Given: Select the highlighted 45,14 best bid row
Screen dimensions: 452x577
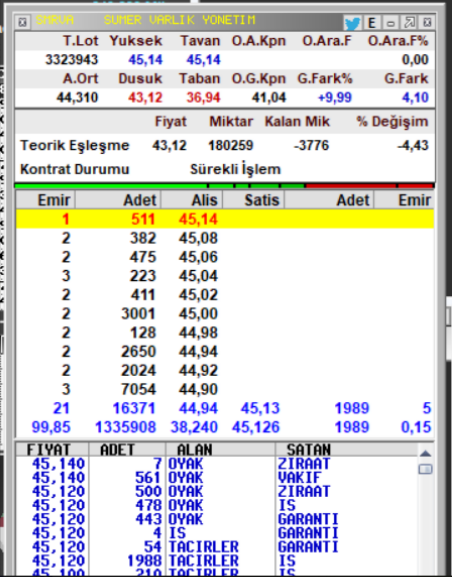Looking at the screenshot, I should click(225, 219).
